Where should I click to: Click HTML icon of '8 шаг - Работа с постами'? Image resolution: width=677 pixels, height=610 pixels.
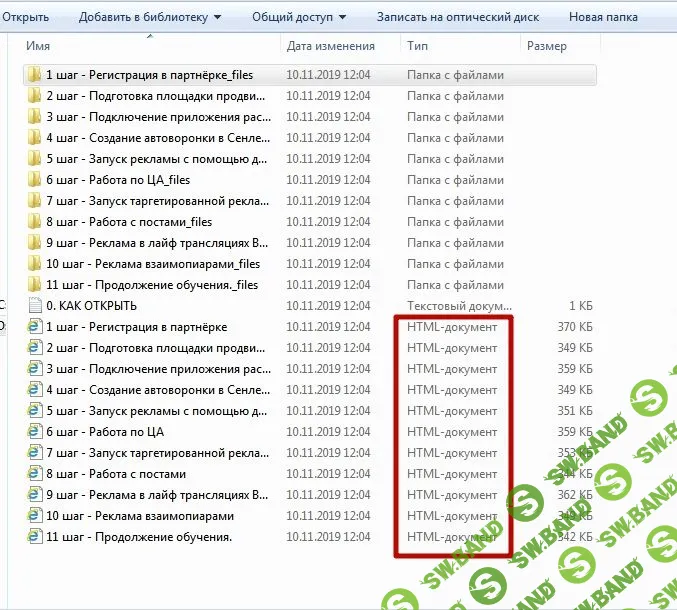tap(34, 474)
